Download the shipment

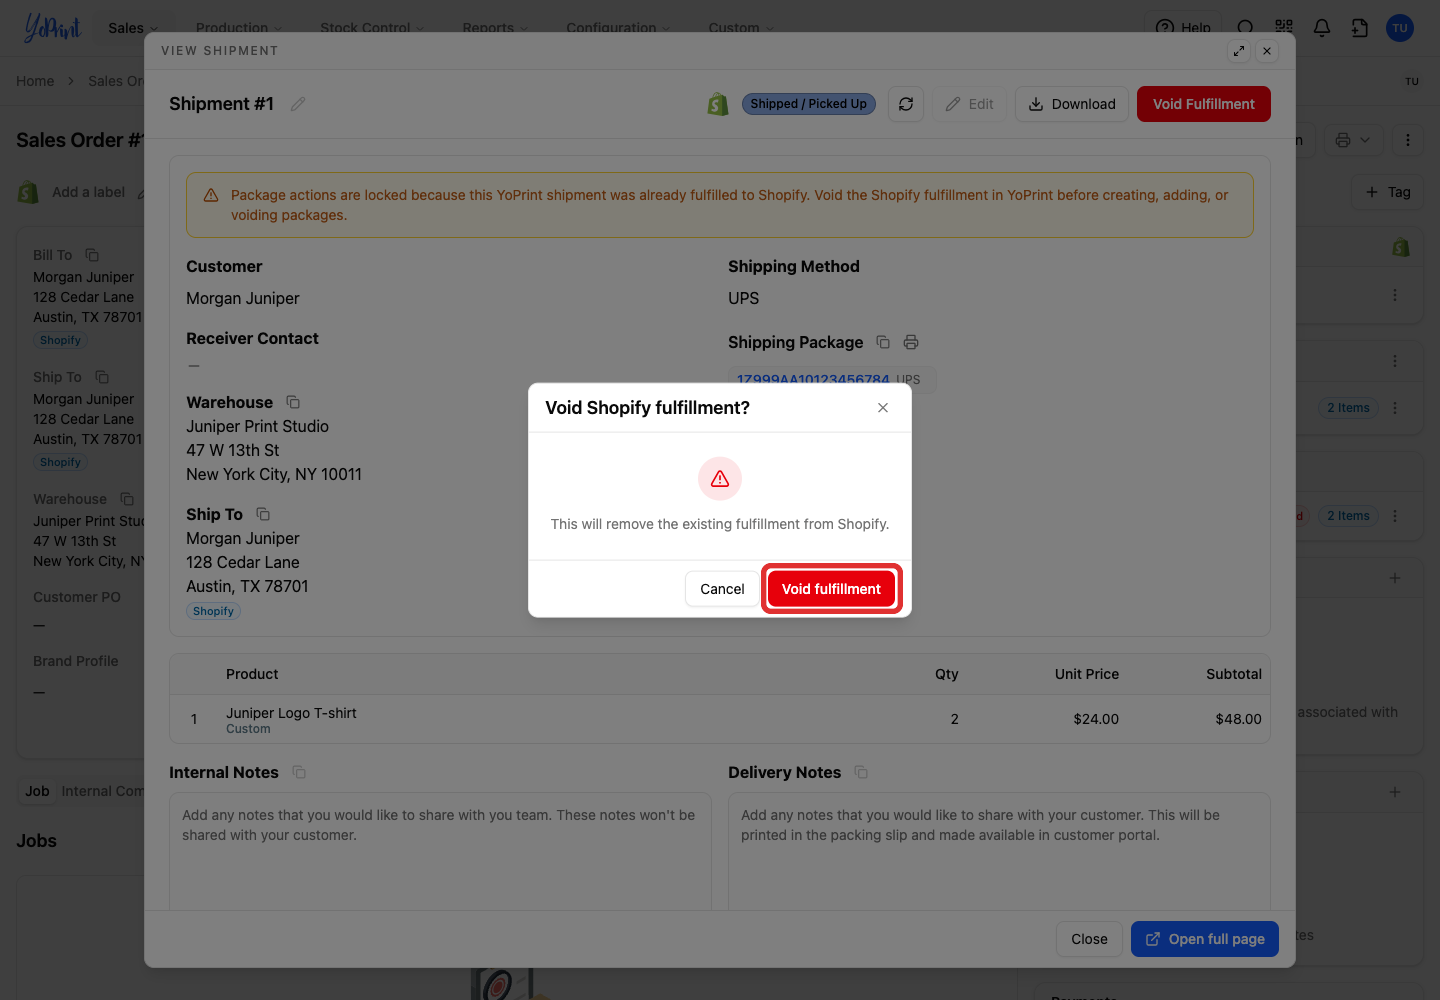point(1072,104)
